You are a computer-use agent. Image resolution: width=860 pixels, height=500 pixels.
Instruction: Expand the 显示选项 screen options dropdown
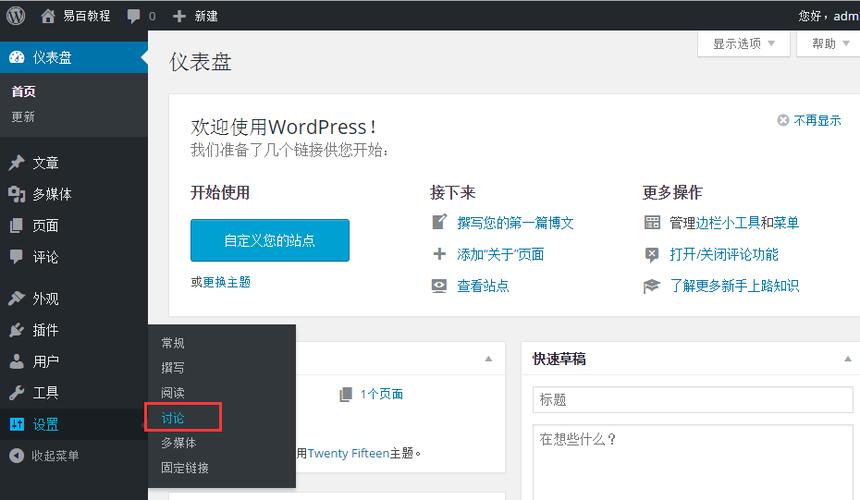pos(743,43)
